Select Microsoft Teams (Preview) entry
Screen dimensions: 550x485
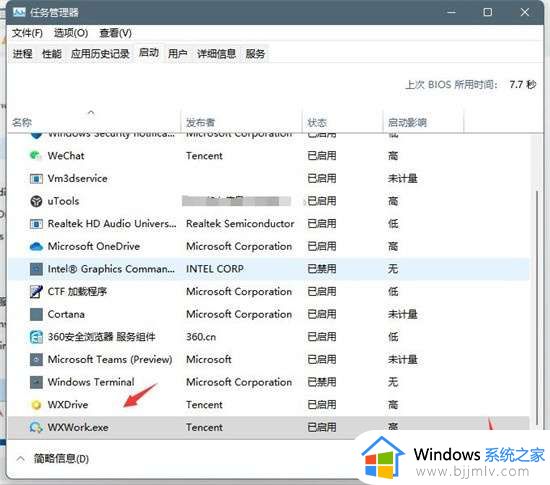pyautogui.click(x=110, y=359)
